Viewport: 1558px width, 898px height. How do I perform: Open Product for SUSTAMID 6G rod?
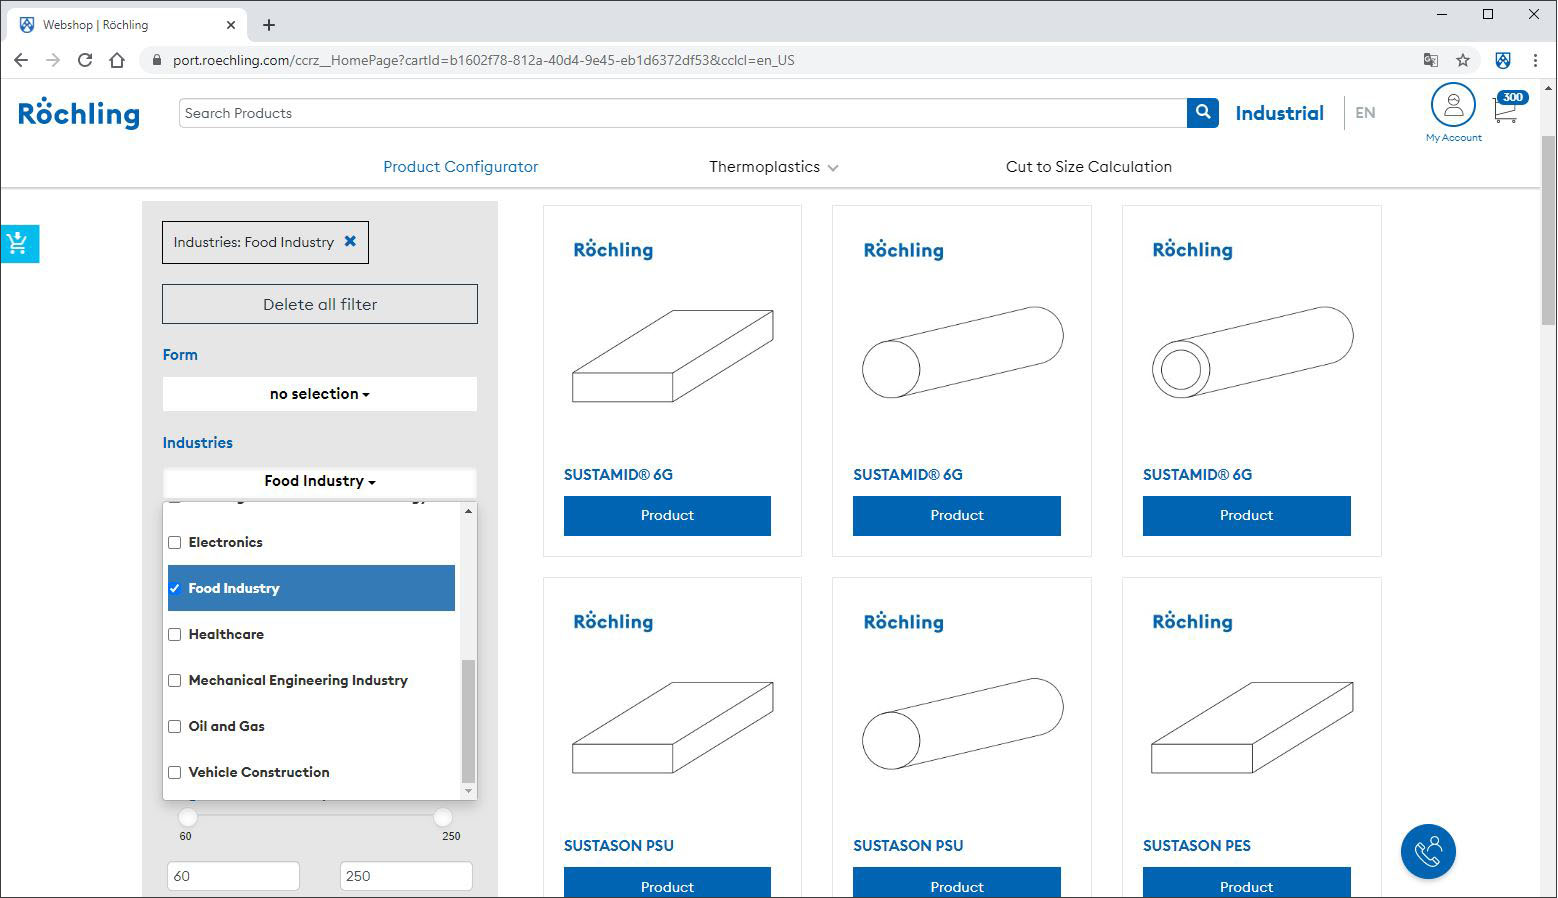click(x=957, y=515)
